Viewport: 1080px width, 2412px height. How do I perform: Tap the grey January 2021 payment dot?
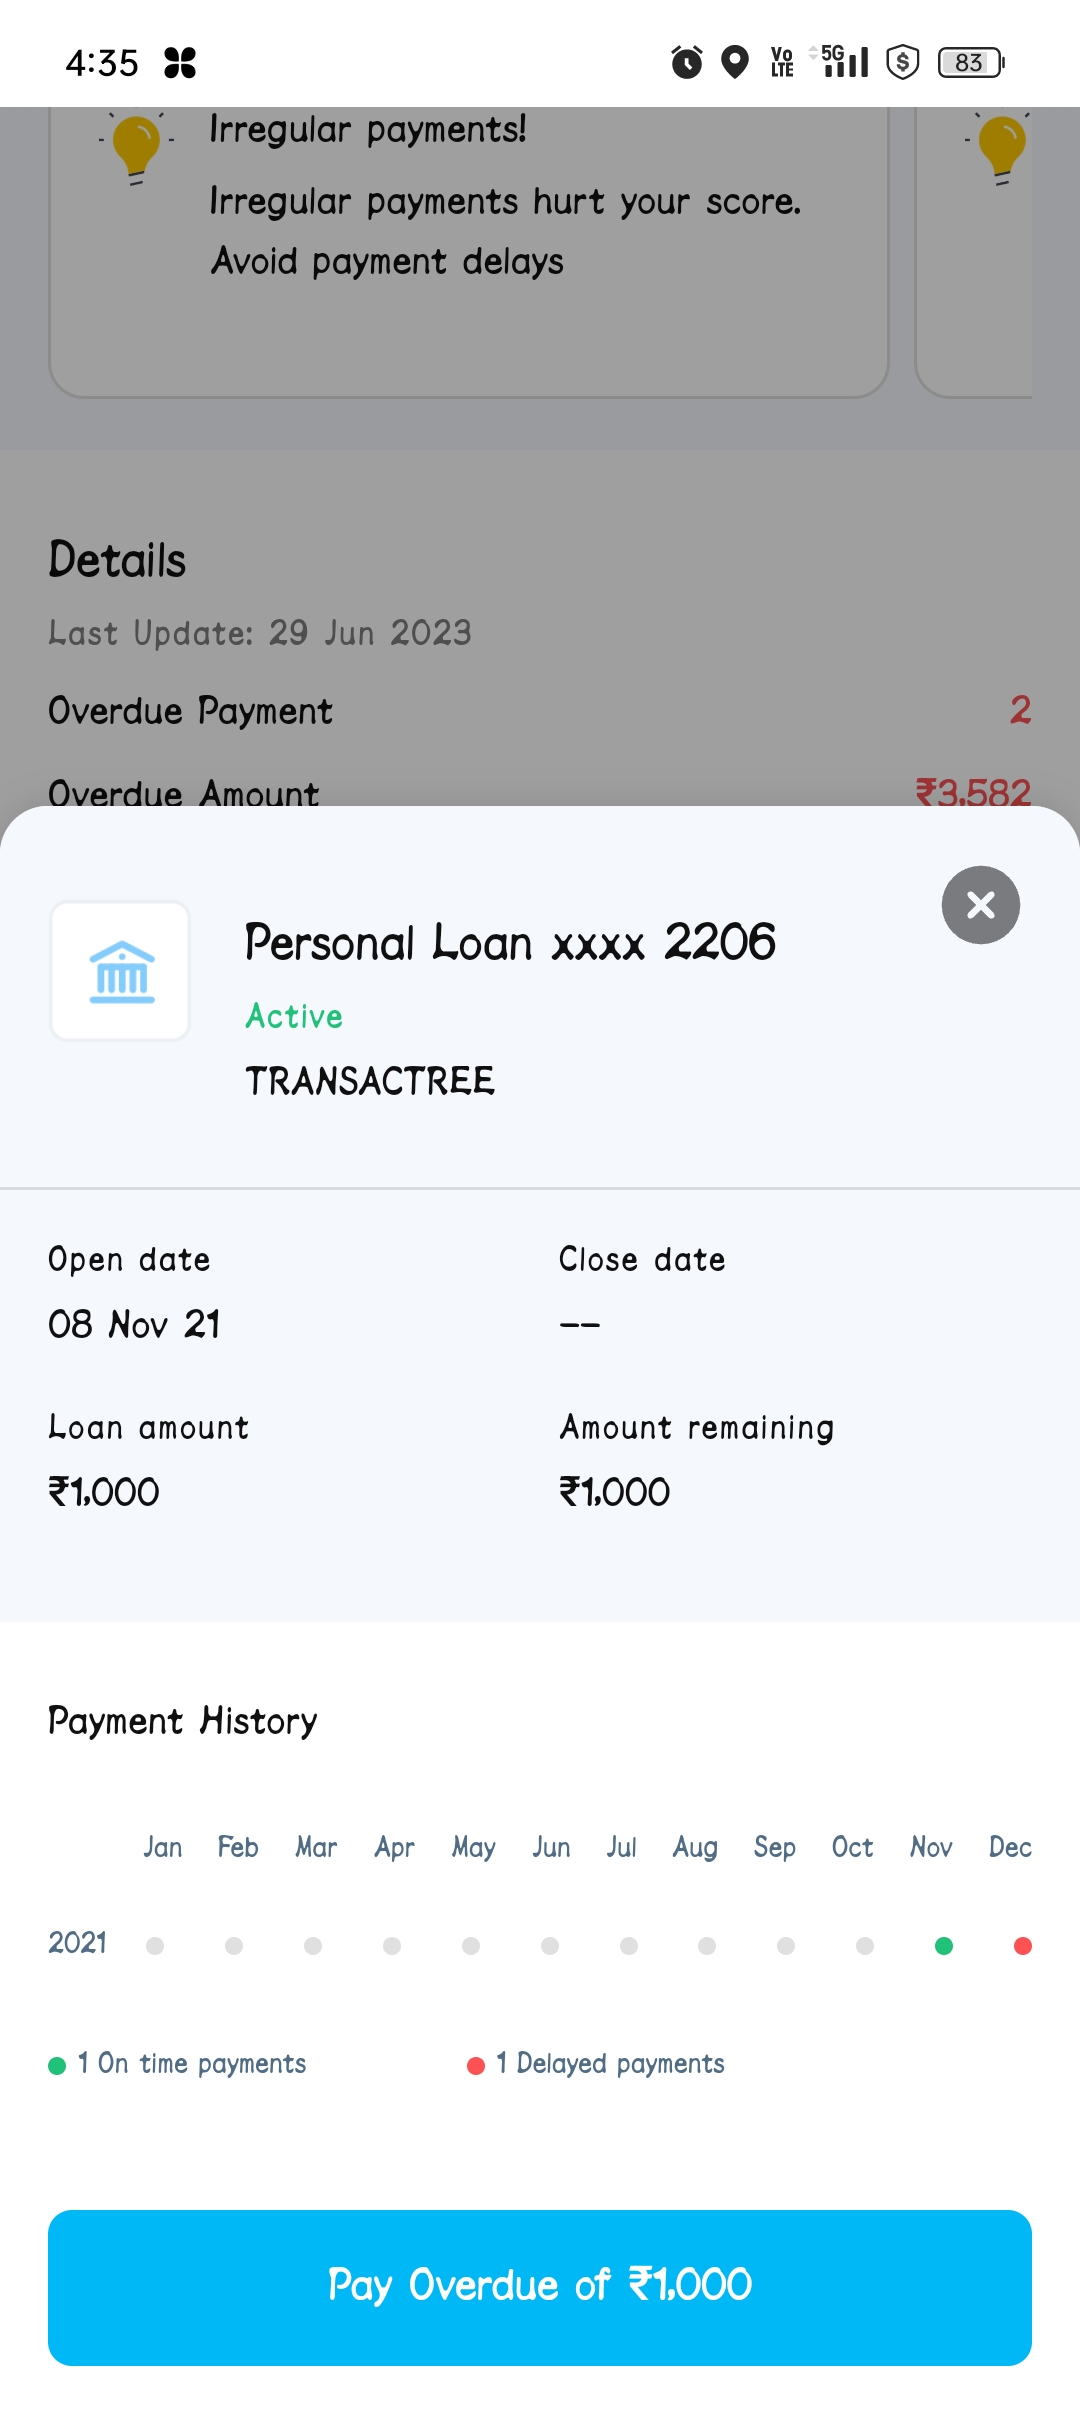tap(155, 1945)
